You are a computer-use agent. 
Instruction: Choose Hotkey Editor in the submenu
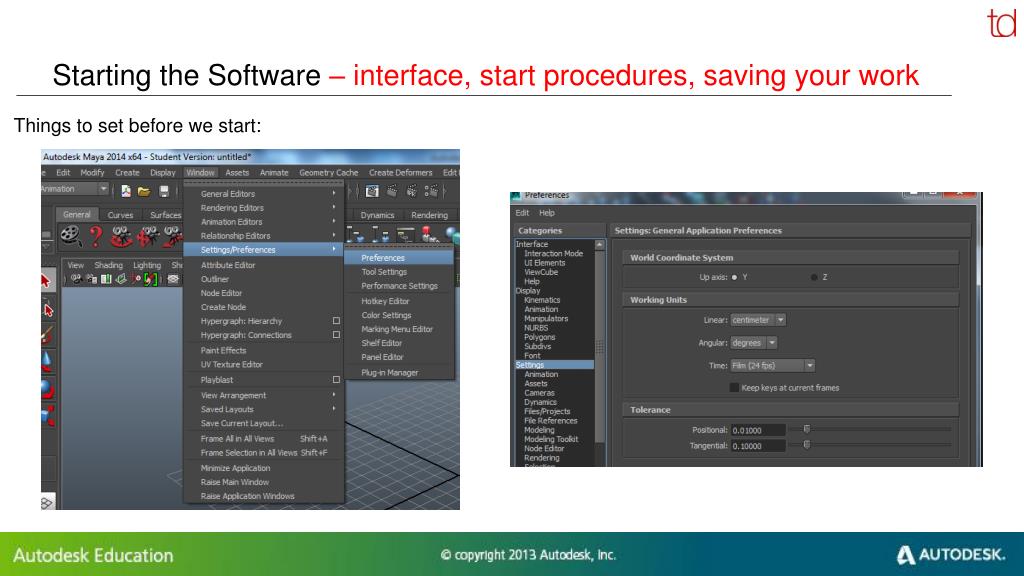(399, 301)
